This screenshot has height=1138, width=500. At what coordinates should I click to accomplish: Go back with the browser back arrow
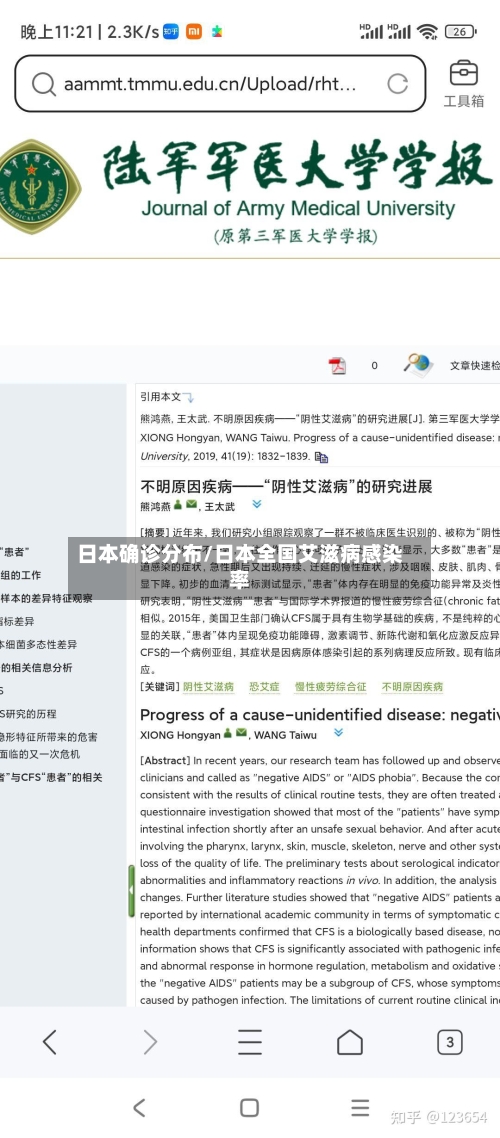[x=49, y=1042]
